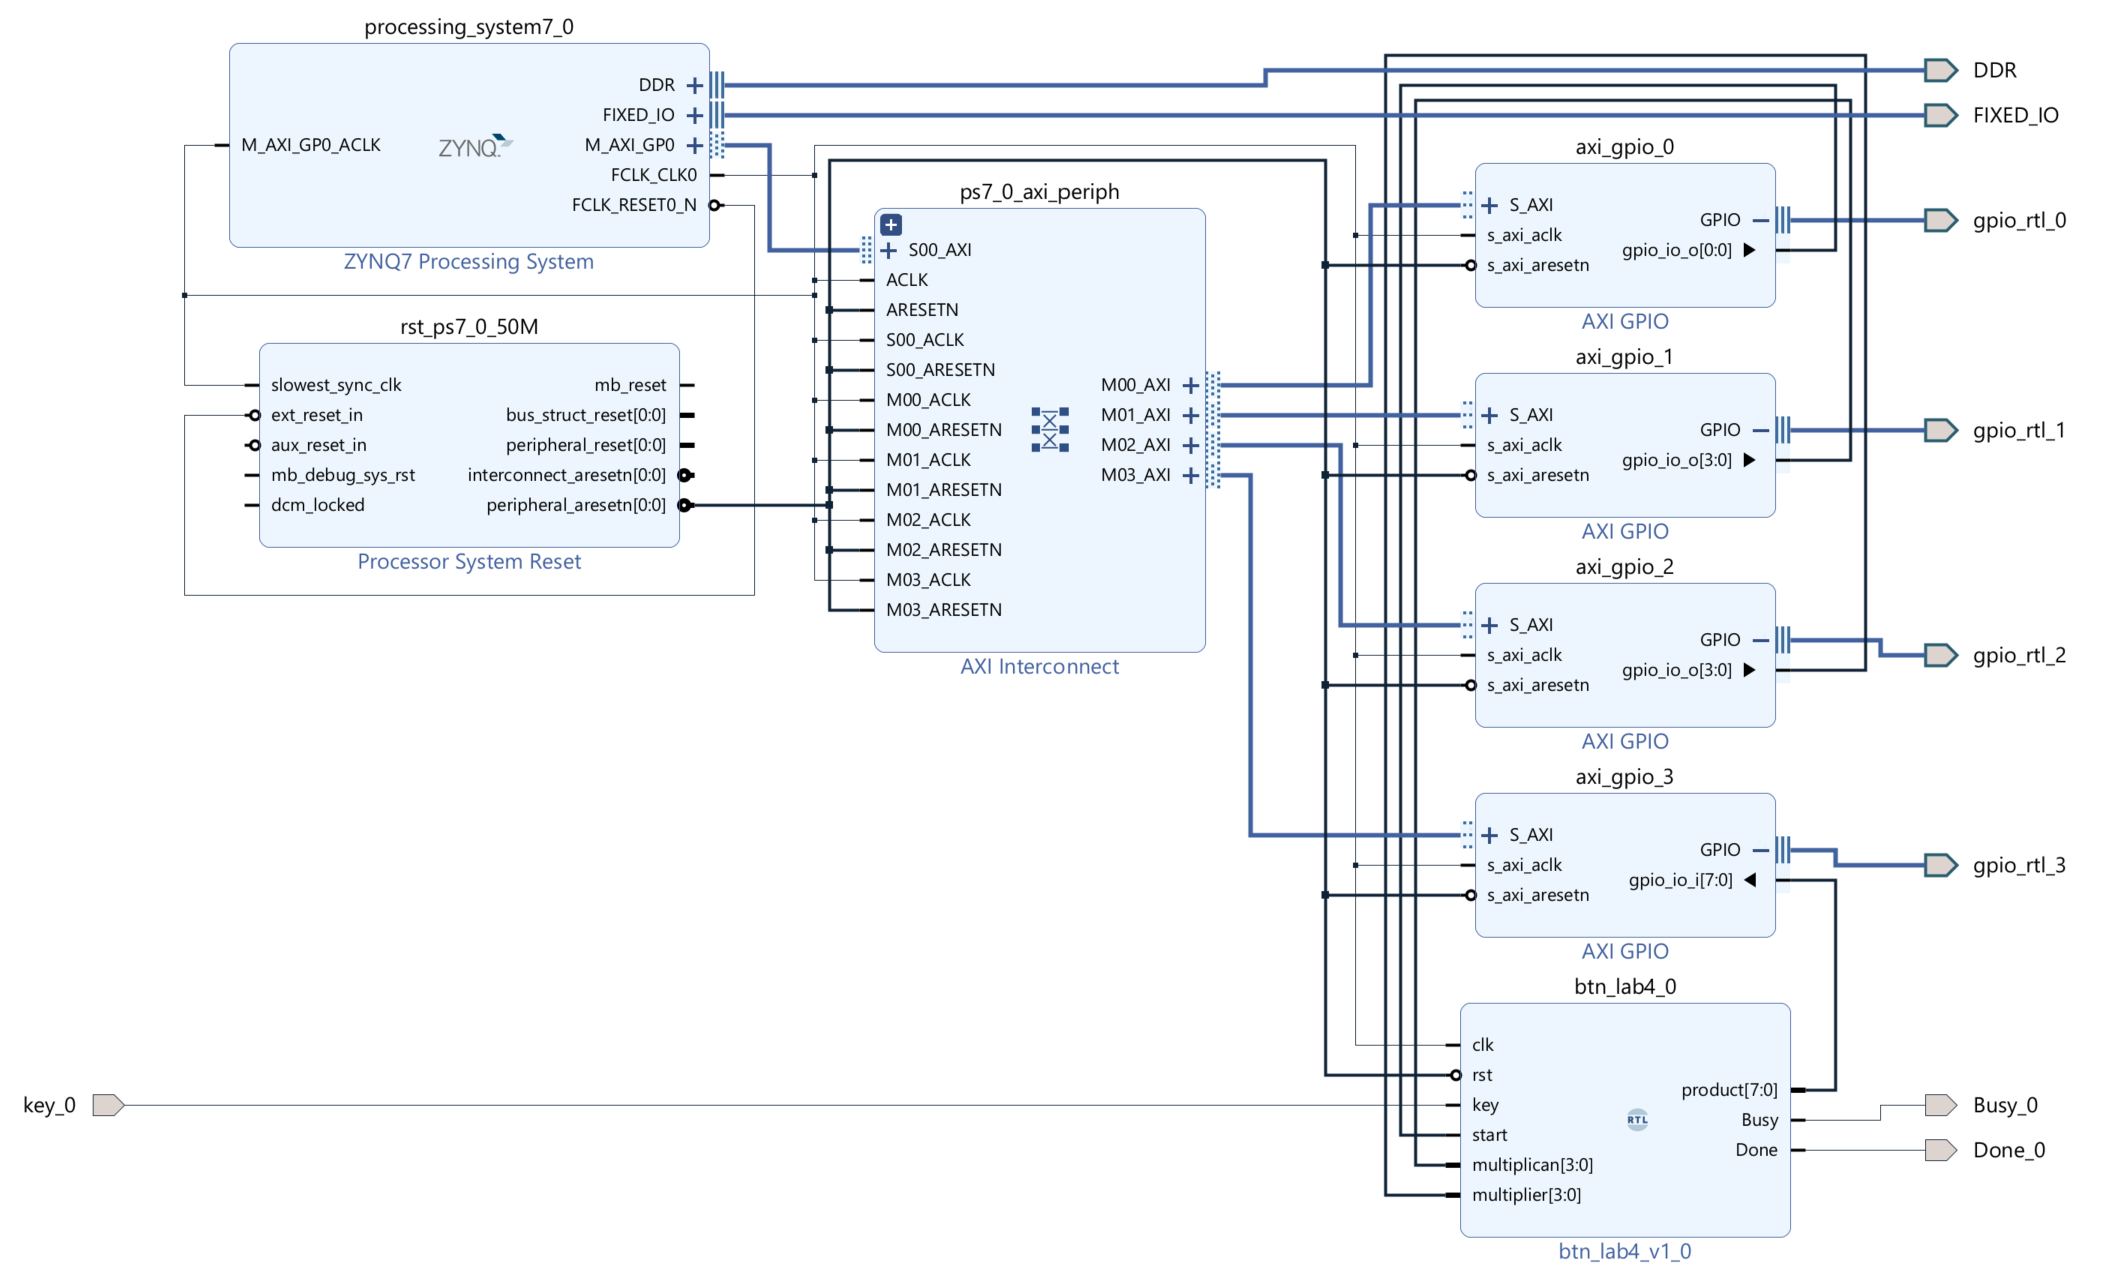
Task: Expand DDR interface on processing_system7_0
Action: click(x=695, y=85)
